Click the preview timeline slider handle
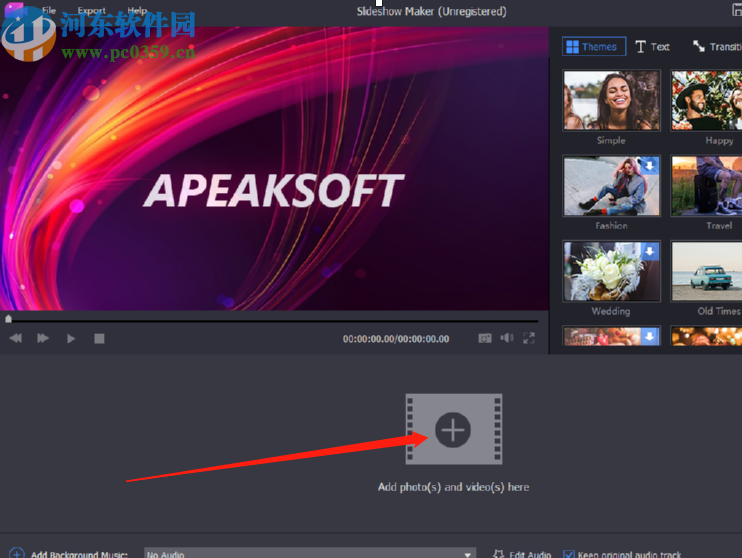The height and width of the screenshot is (558, 742). pyautogui.click(x=8, y=319)
